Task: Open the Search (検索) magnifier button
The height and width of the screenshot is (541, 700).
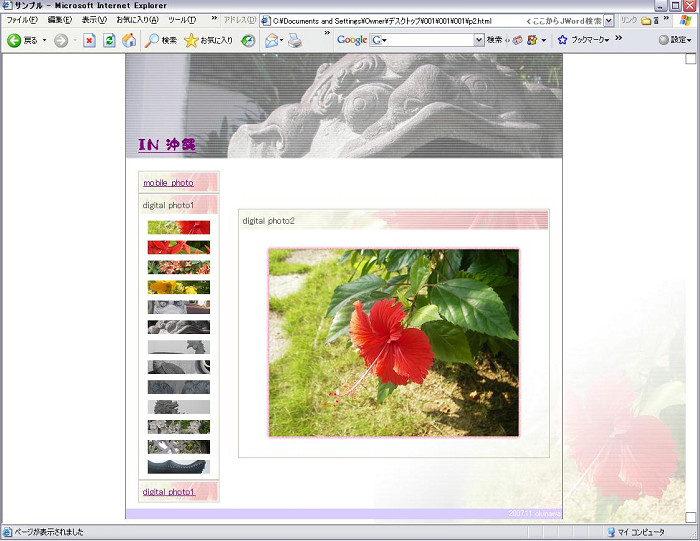Action: [161, 41]
